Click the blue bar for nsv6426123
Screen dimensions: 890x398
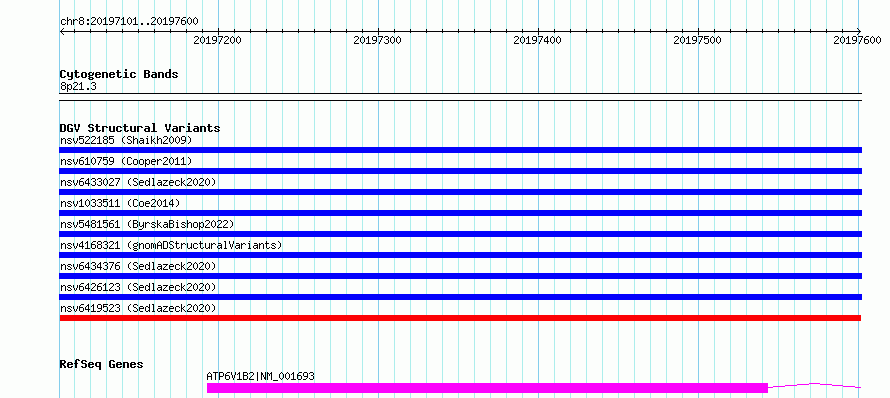click(x=460, y=297)
